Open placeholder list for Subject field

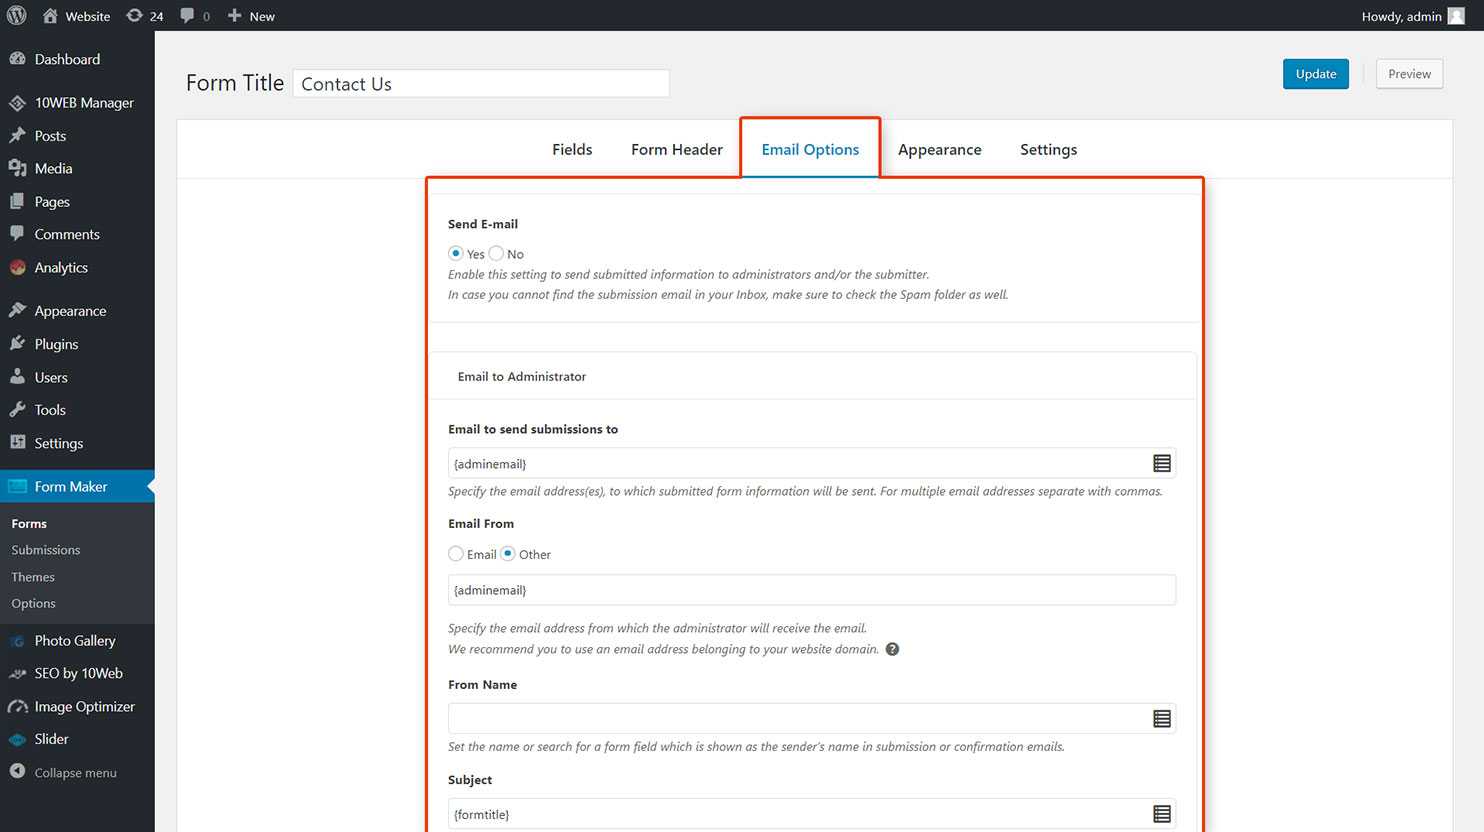coord(1161,814)
